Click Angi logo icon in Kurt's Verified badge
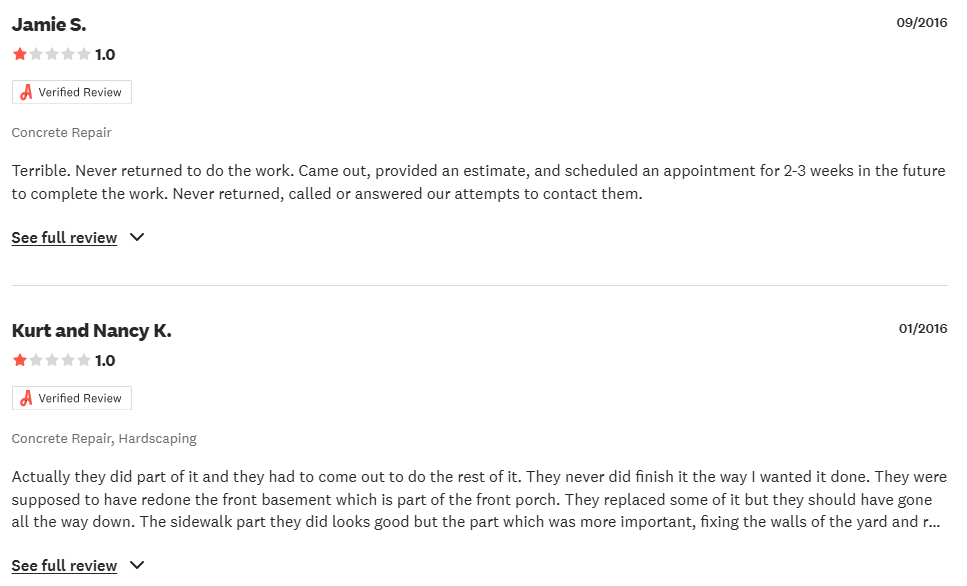The image size is (967, 586). [27, 398]
